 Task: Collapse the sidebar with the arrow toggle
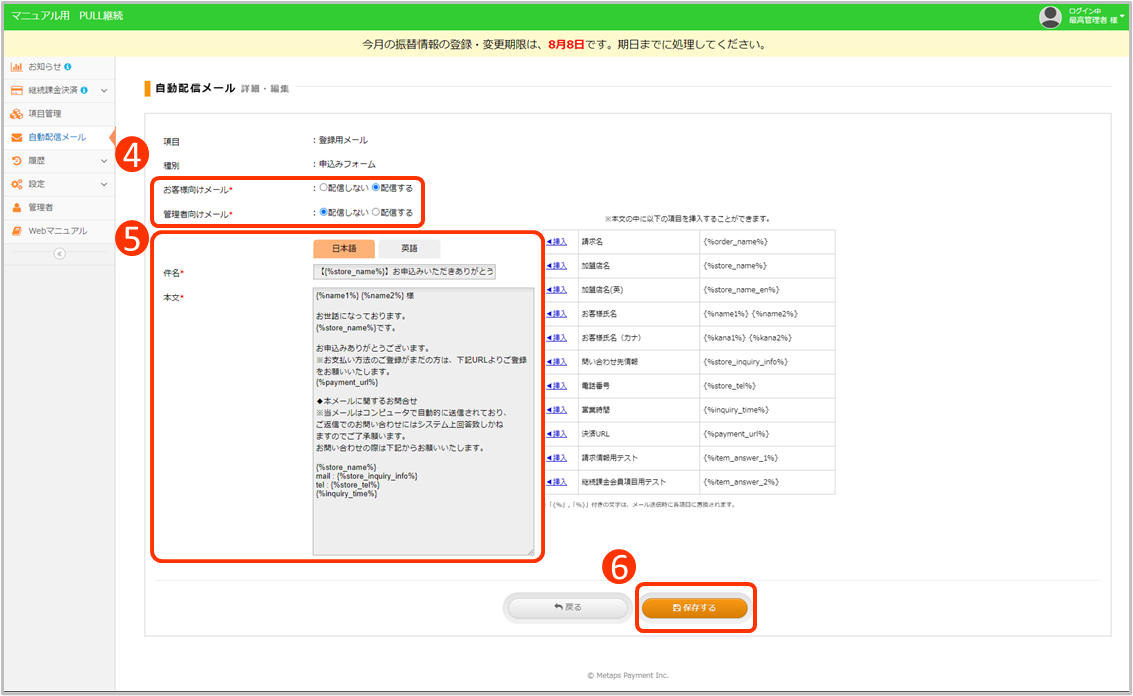pyautogui.click(x=58, y=254)
